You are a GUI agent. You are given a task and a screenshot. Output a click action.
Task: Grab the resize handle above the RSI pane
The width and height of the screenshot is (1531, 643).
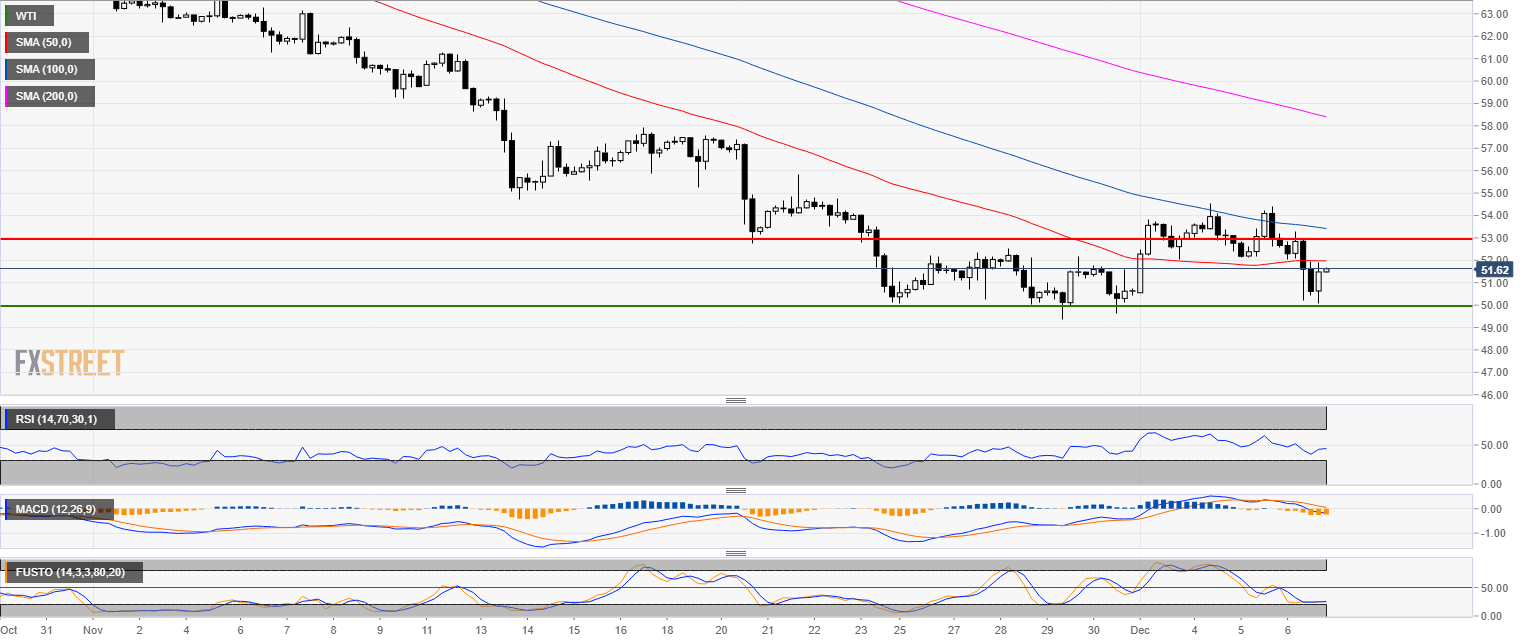tap(736, 400)
